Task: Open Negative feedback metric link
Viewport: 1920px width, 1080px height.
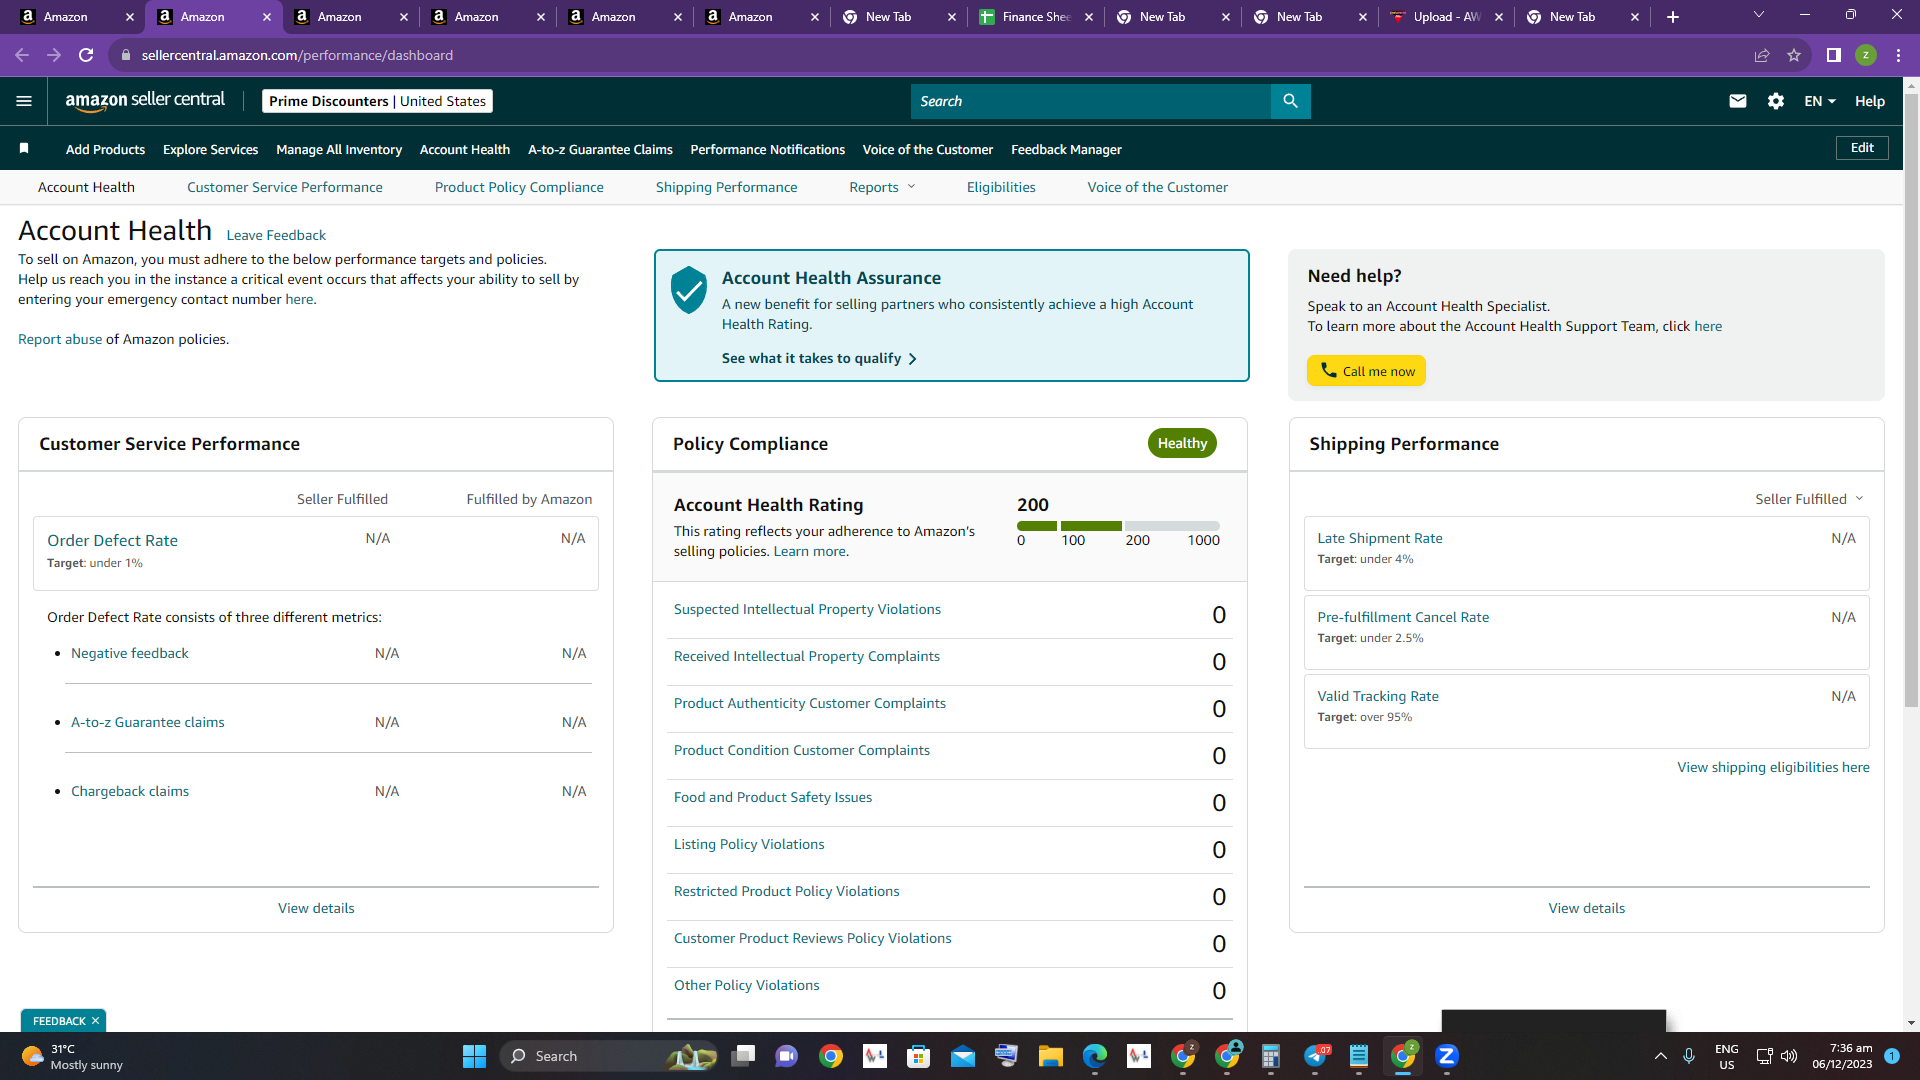Action: pos(129,653)
